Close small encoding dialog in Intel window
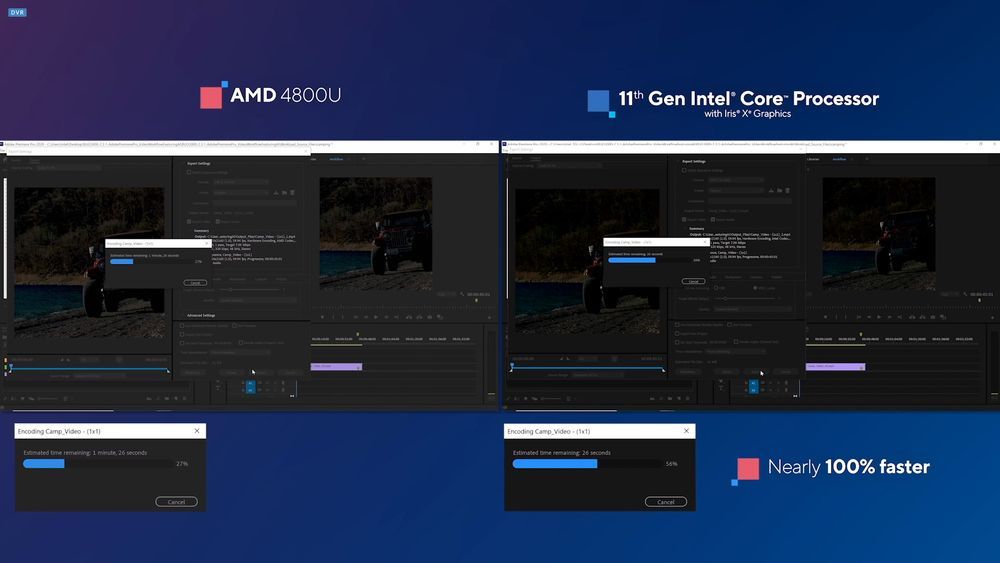Viewport: 1000px width, 563px height. (x=705, y=242)
